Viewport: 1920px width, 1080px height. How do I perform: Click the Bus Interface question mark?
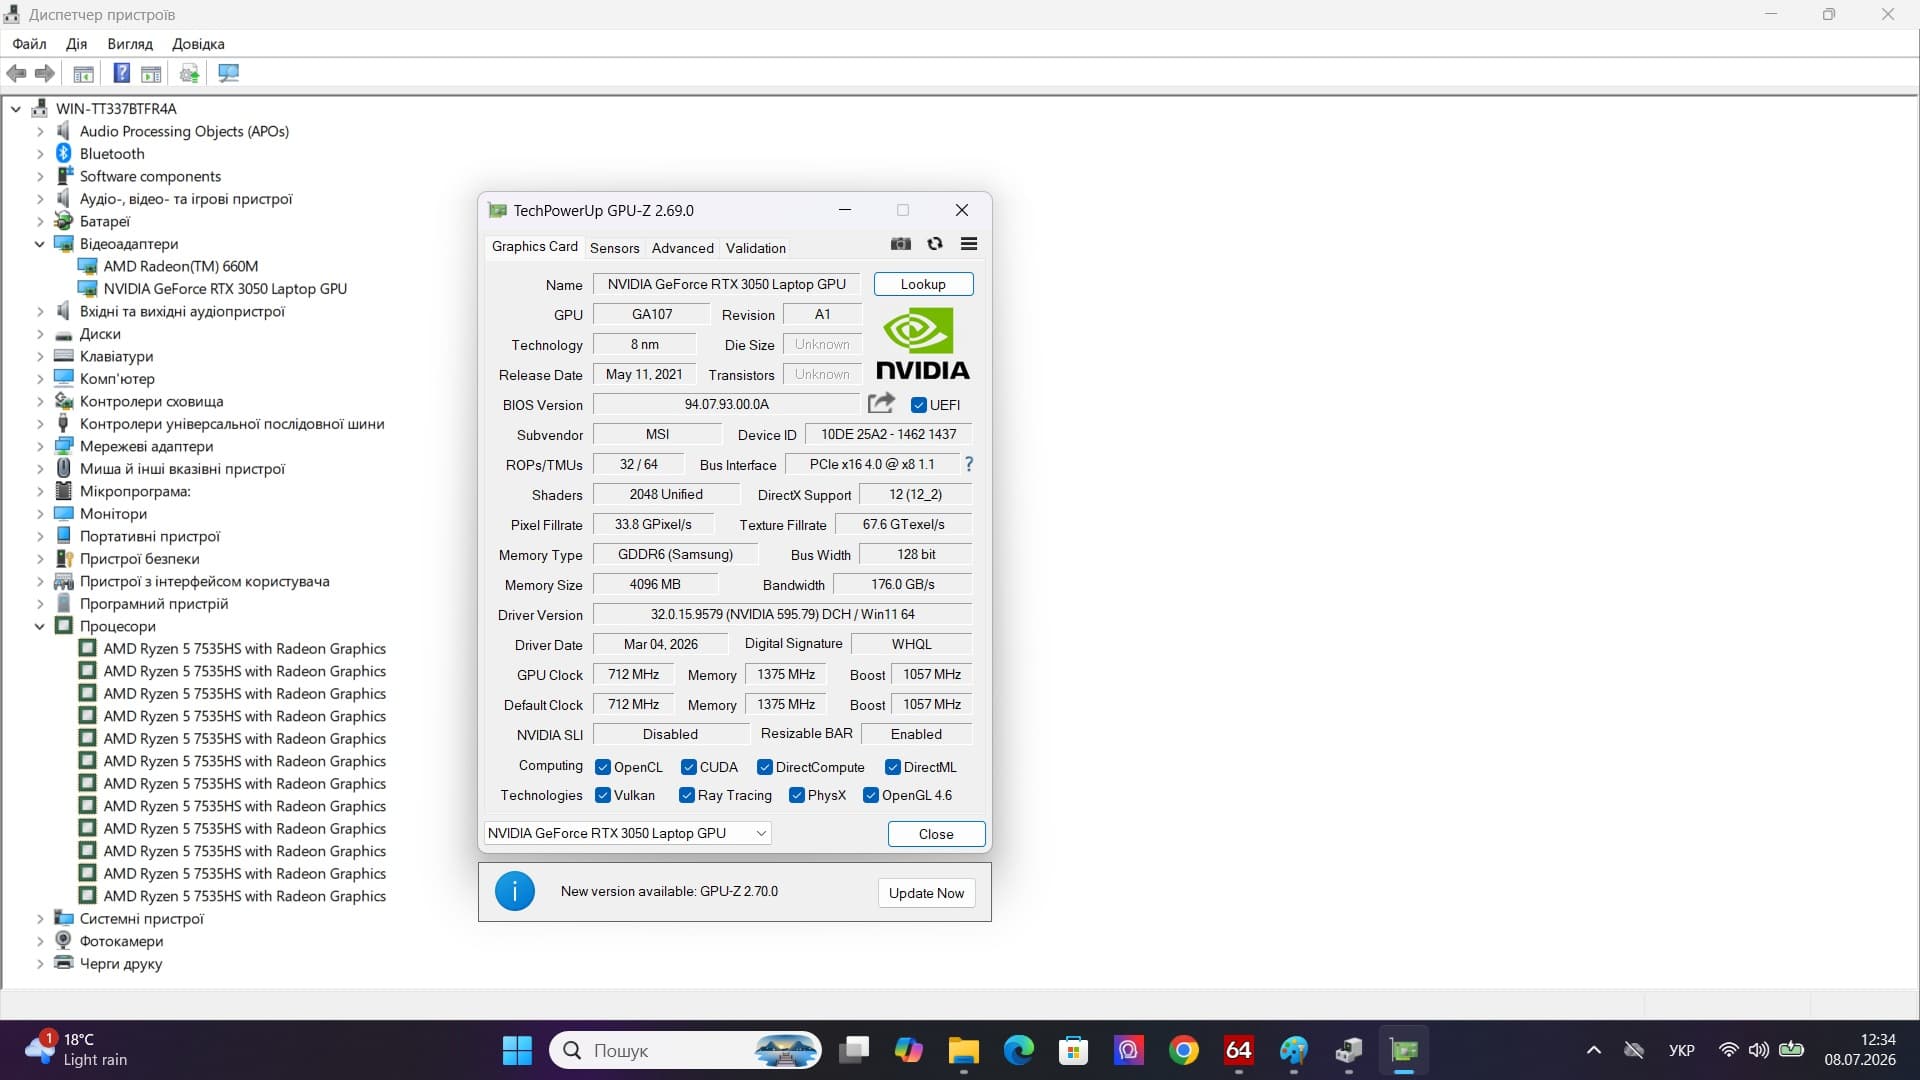pyautogui.click(x=968, y=464)
